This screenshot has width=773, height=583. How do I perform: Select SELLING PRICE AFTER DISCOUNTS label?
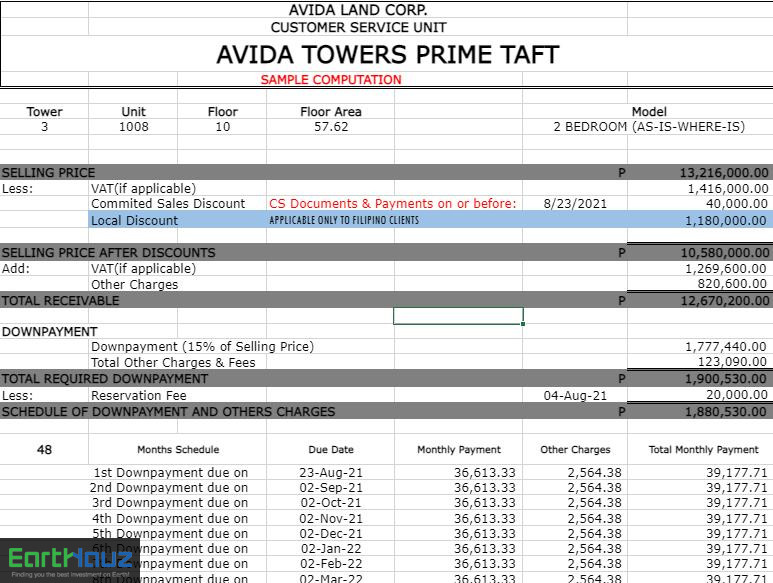click(x=108, y=252)
